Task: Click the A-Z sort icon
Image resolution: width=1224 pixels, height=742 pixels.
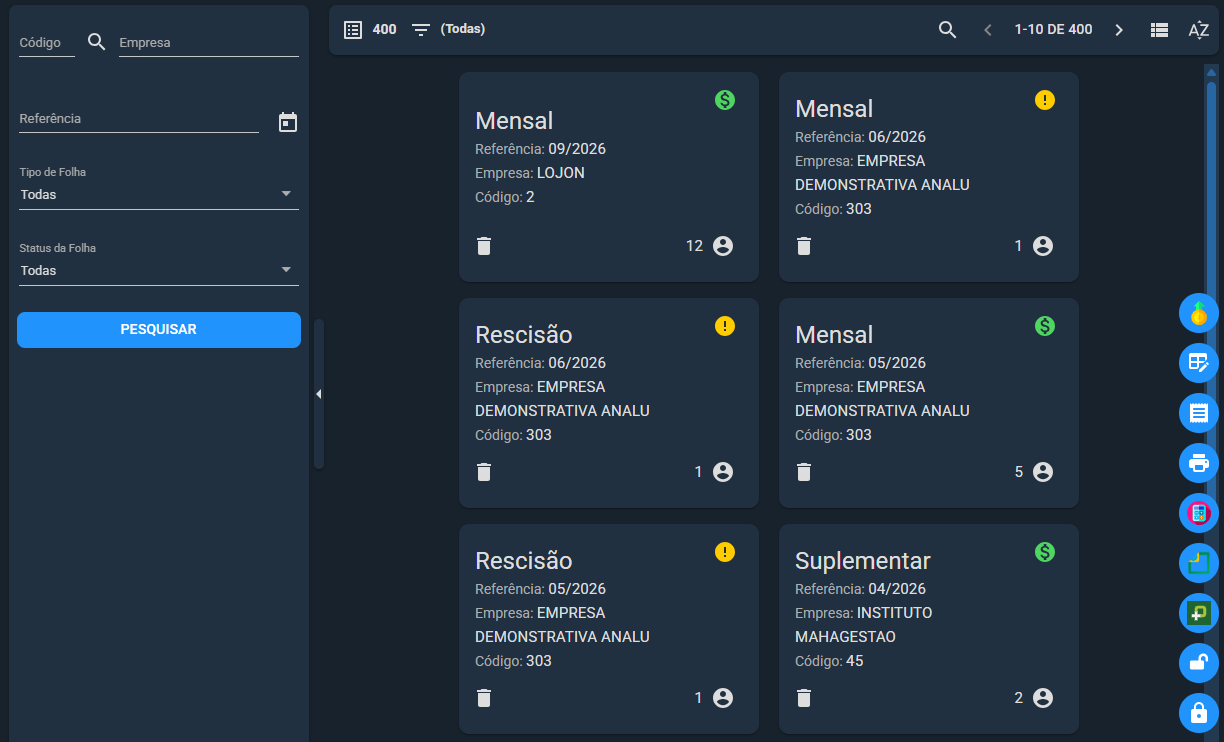Action: pos(1198,30)
